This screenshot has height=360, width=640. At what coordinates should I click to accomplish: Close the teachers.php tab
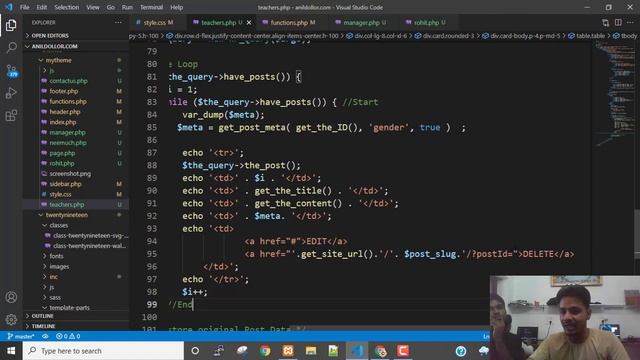click(249, 23)
